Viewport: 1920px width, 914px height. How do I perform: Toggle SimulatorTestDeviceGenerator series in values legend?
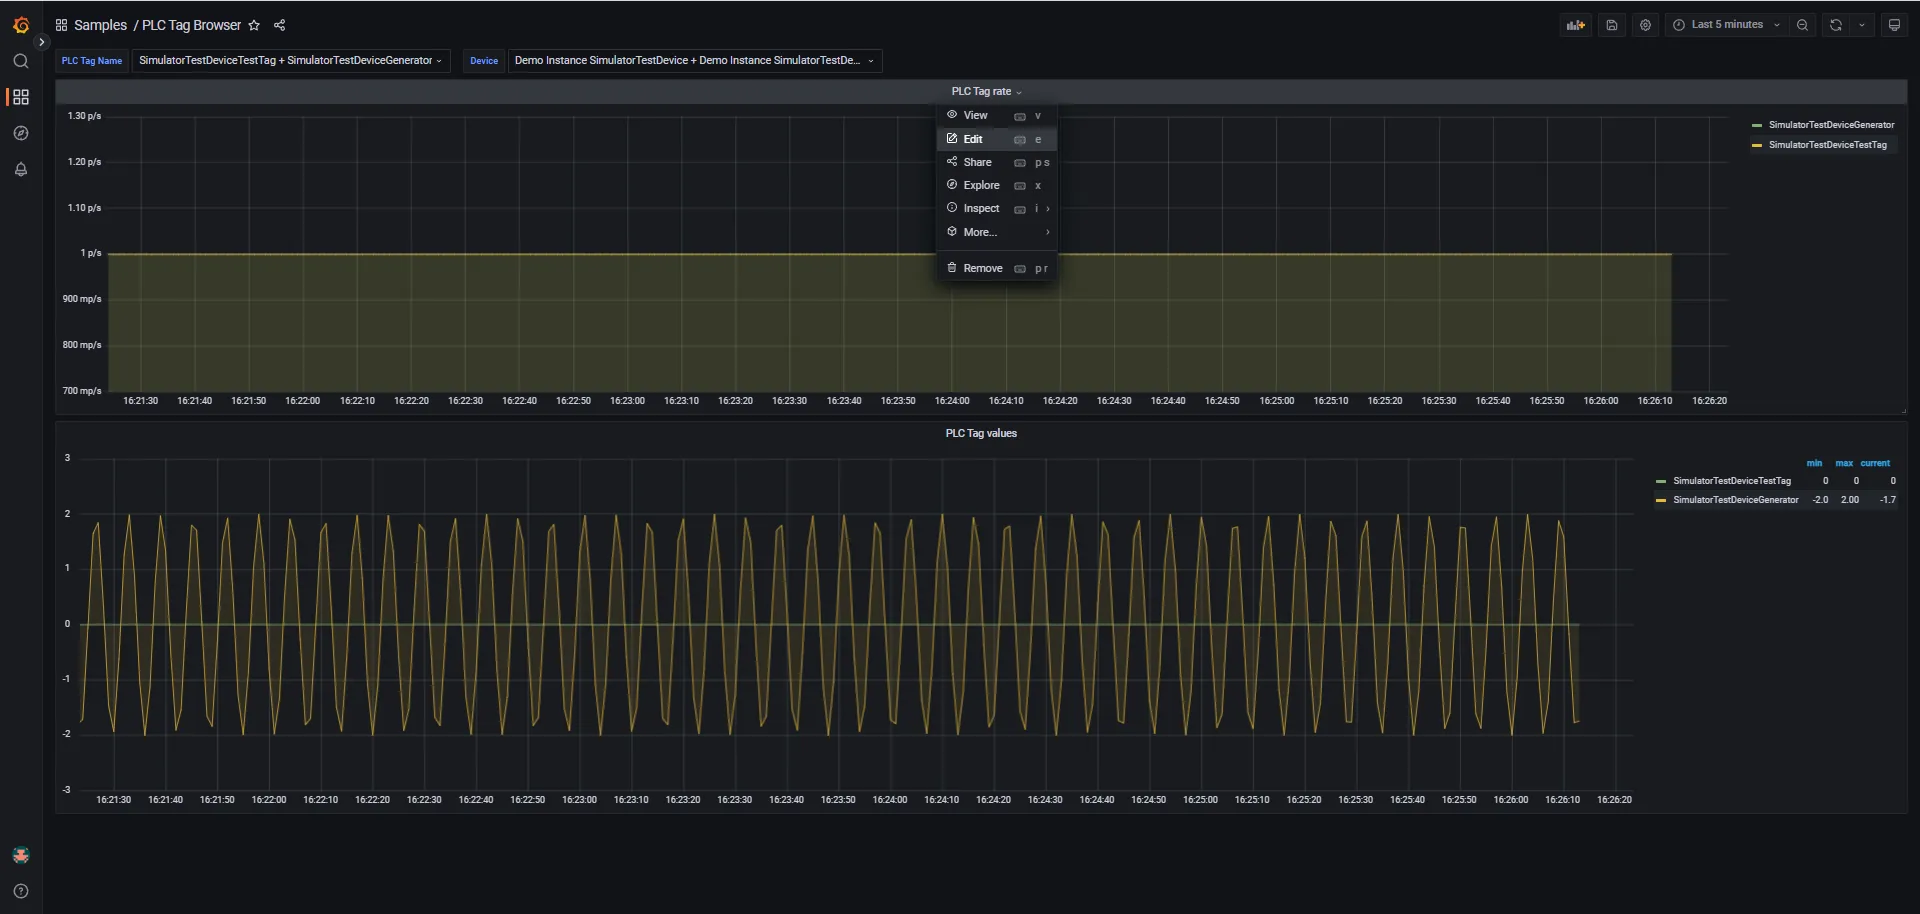(1735, 500)
